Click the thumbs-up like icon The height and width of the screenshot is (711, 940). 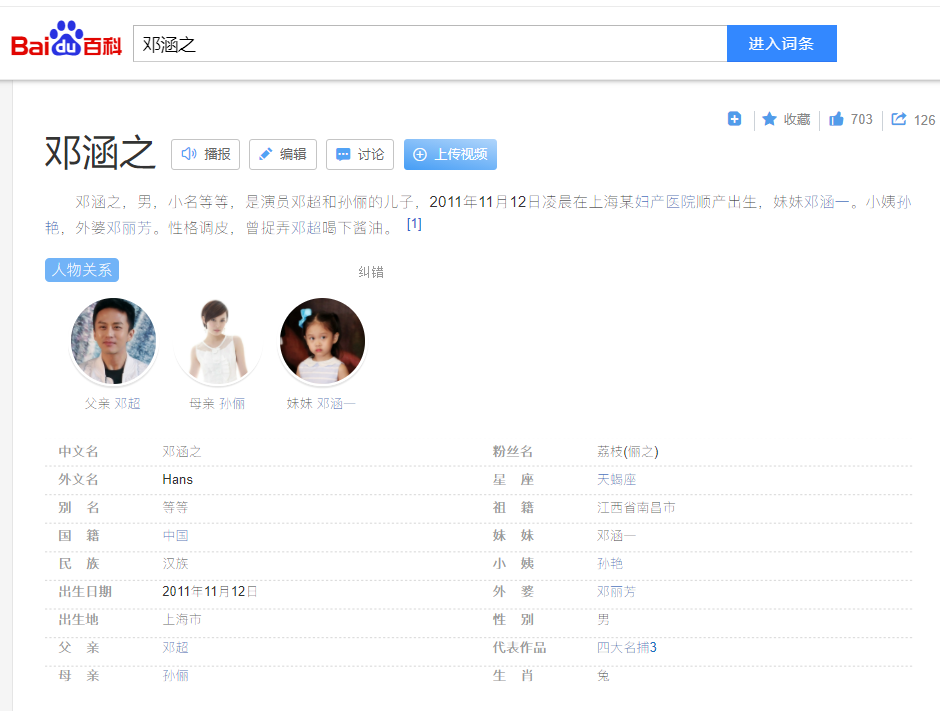(837, 119)
